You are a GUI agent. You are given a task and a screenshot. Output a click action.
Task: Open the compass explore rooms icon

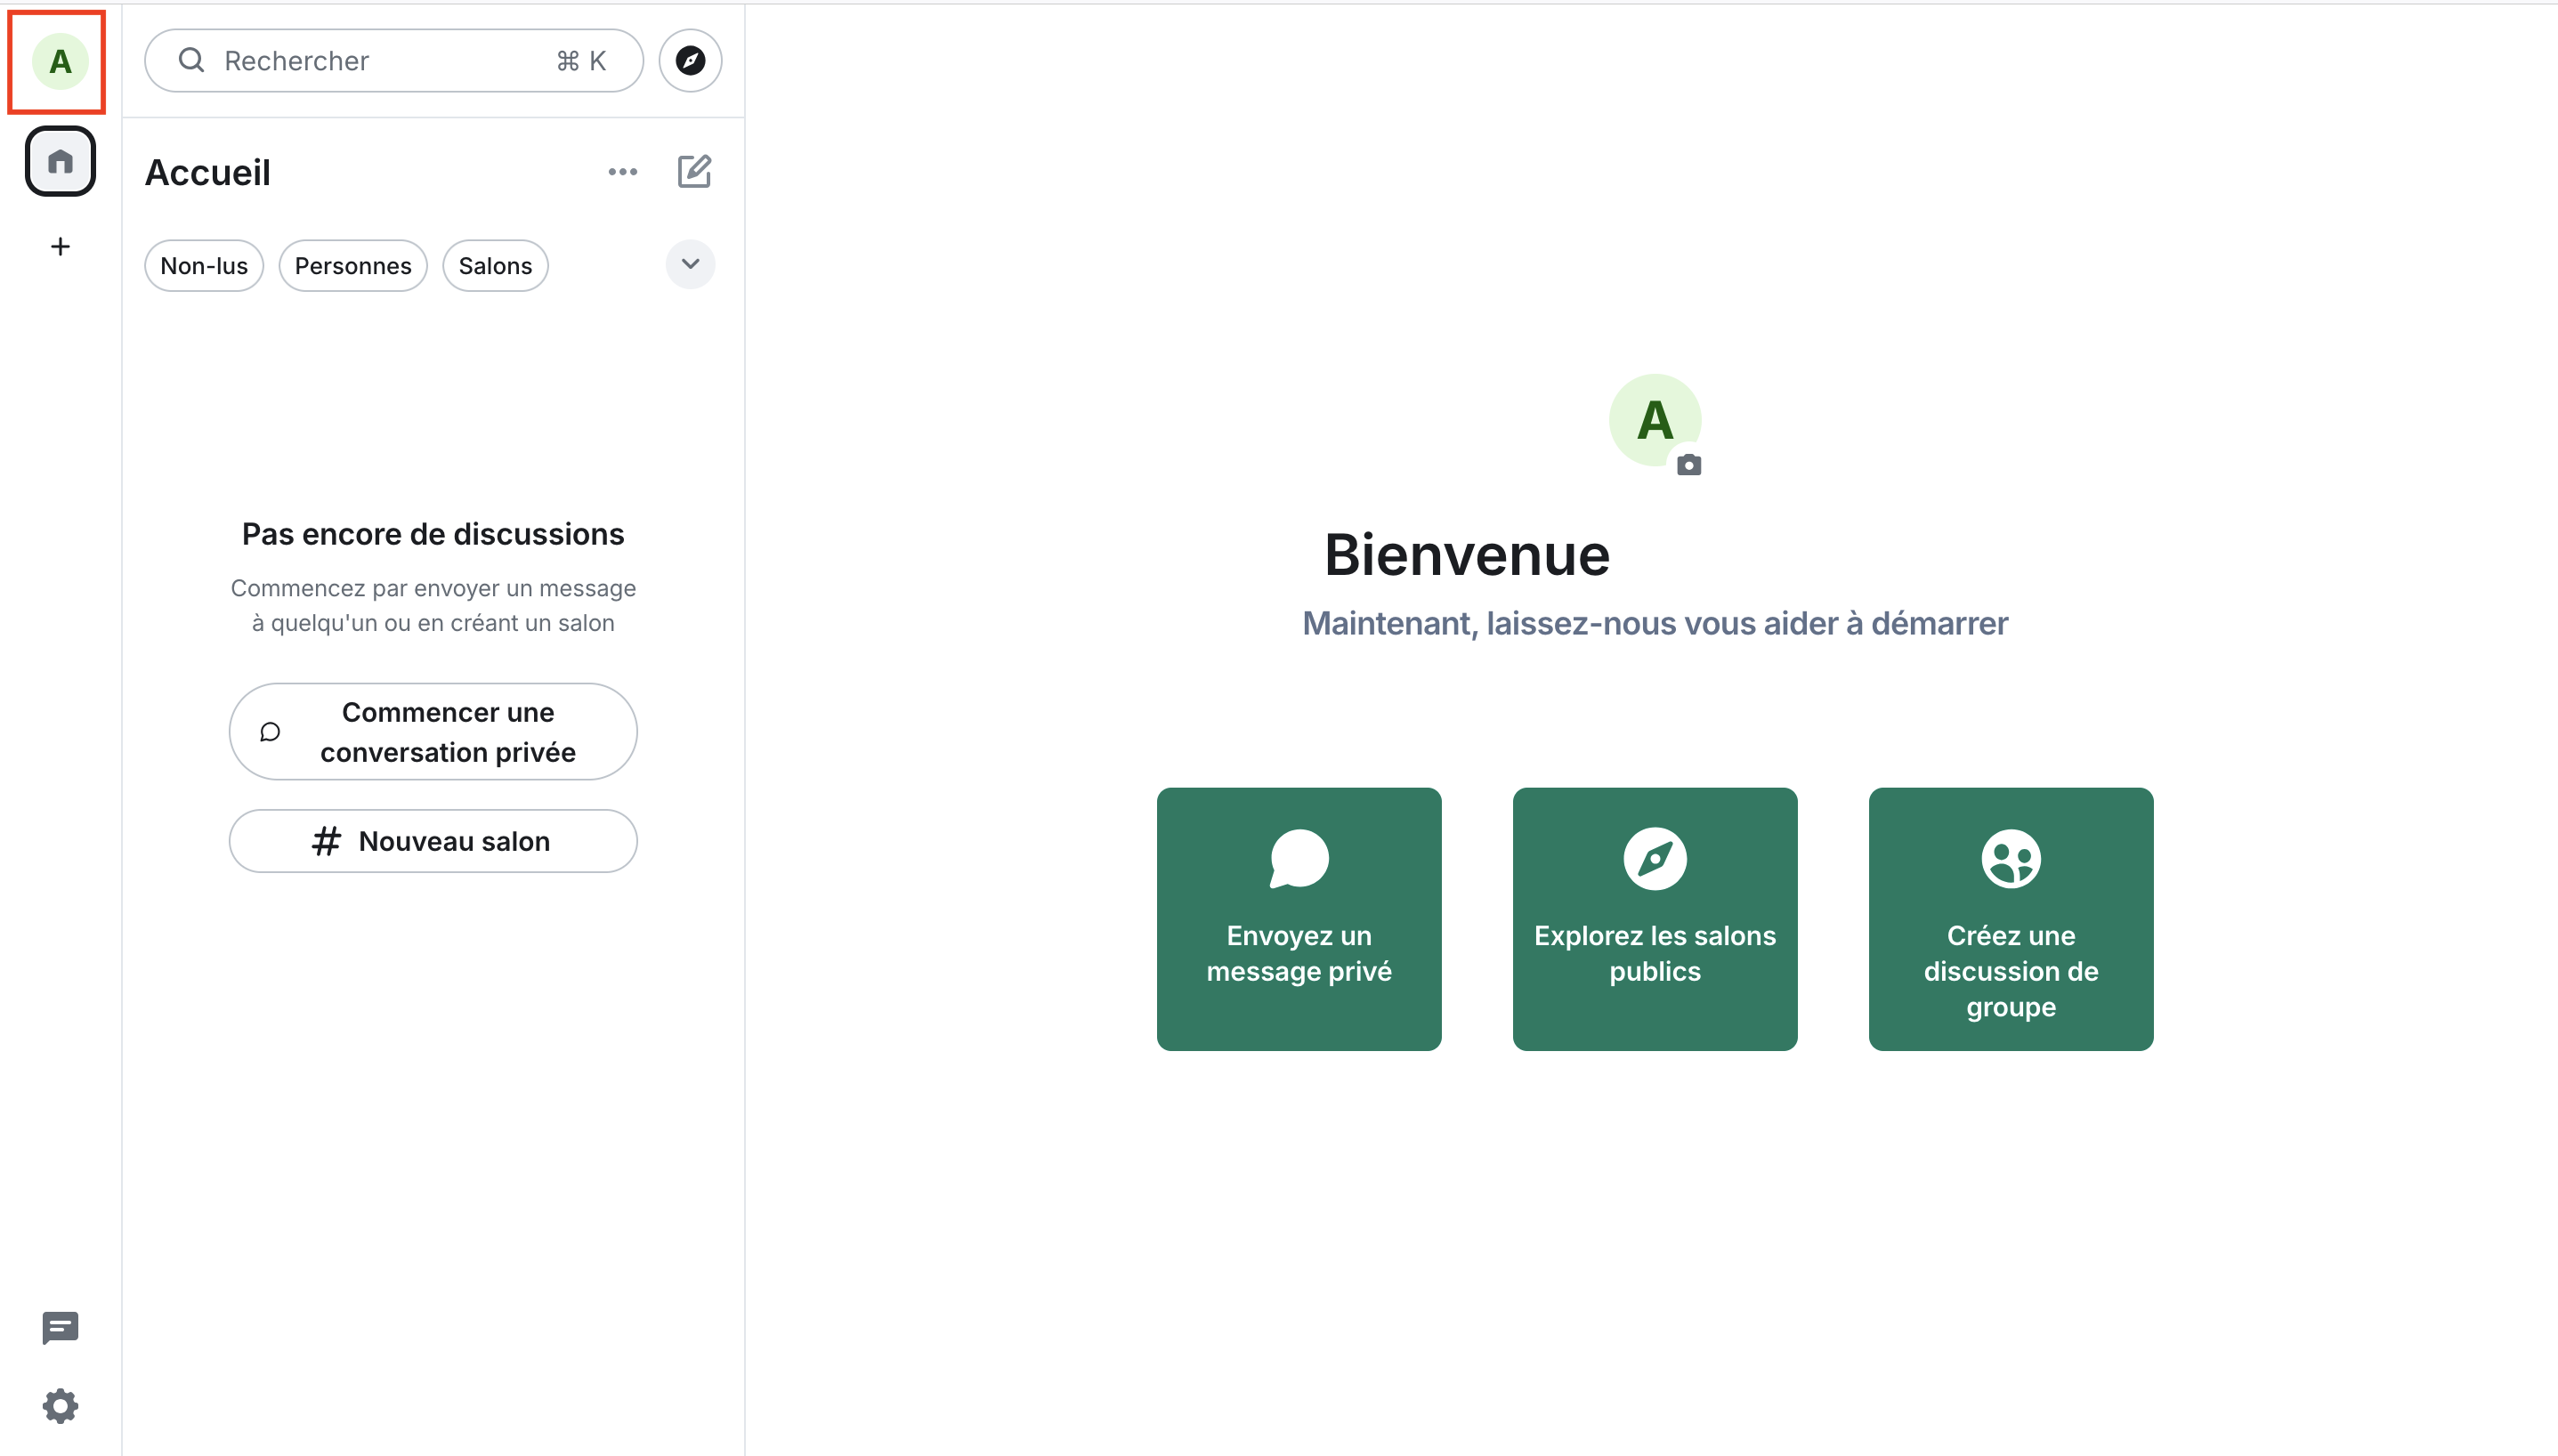690,61
